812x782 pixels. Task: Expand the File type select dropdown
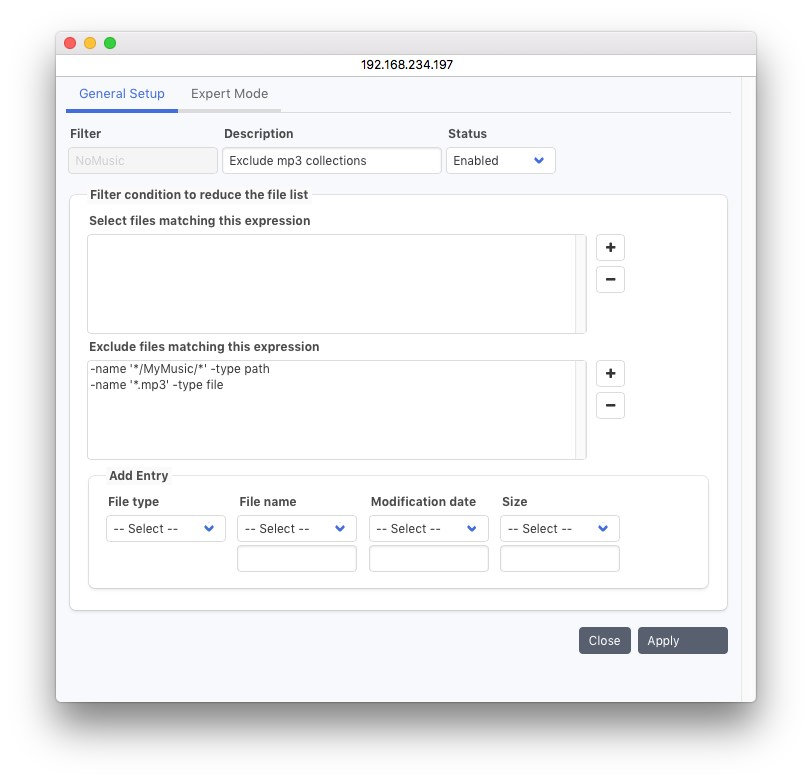click(x=166, y=529)
